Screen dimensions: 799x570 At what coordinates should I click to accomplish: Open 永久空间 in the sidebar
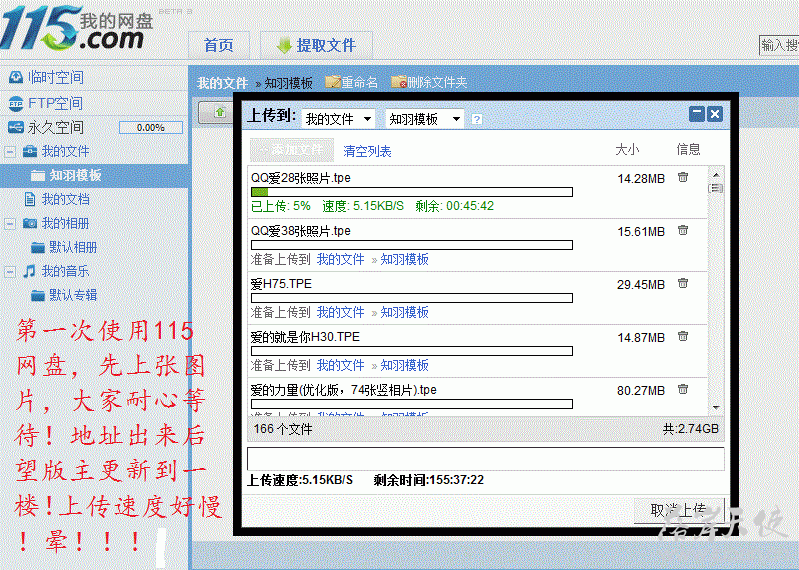(56, 127)
